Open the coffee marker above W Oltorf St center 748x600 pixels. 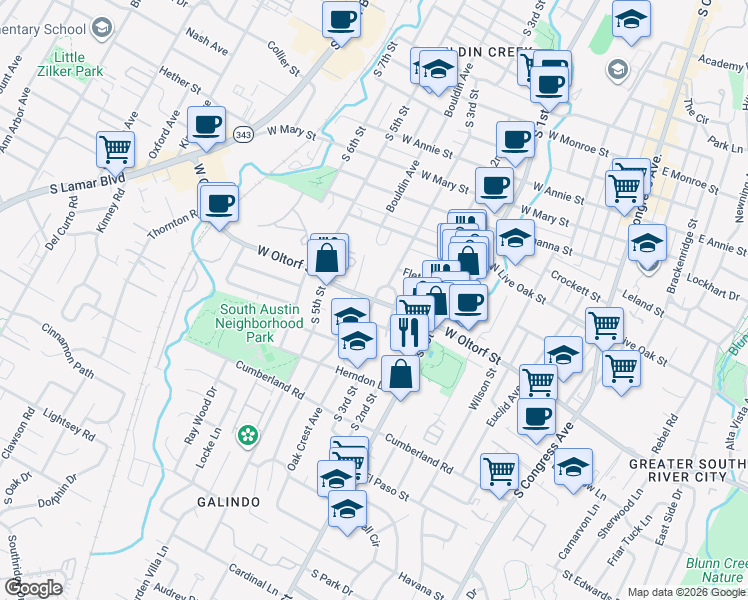click(468, 305)
